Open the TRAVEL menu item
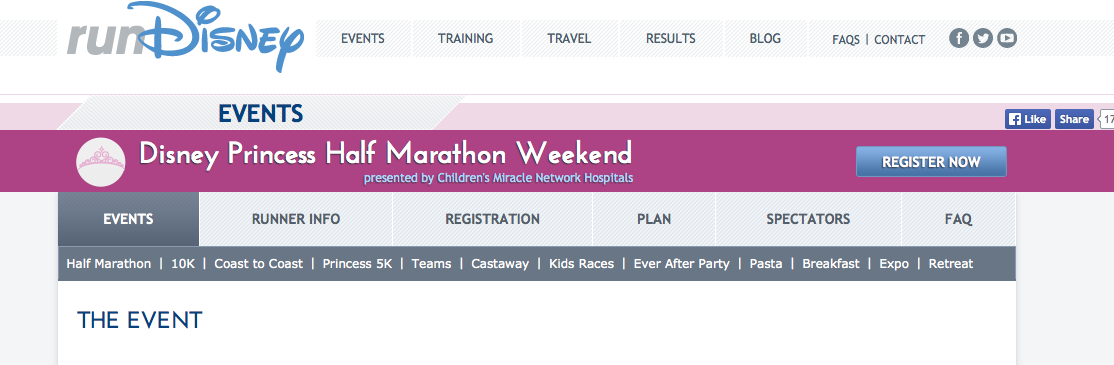1114x365 pixels. click(569, 38)
